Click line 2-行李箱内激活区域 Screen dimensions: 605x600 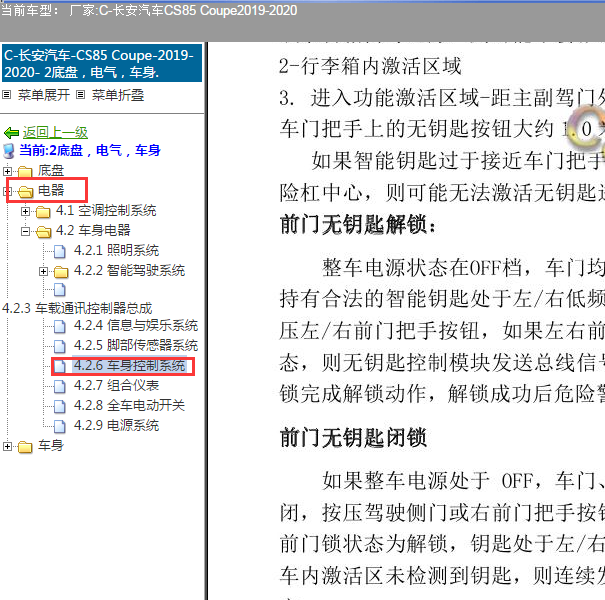[370, 66]
